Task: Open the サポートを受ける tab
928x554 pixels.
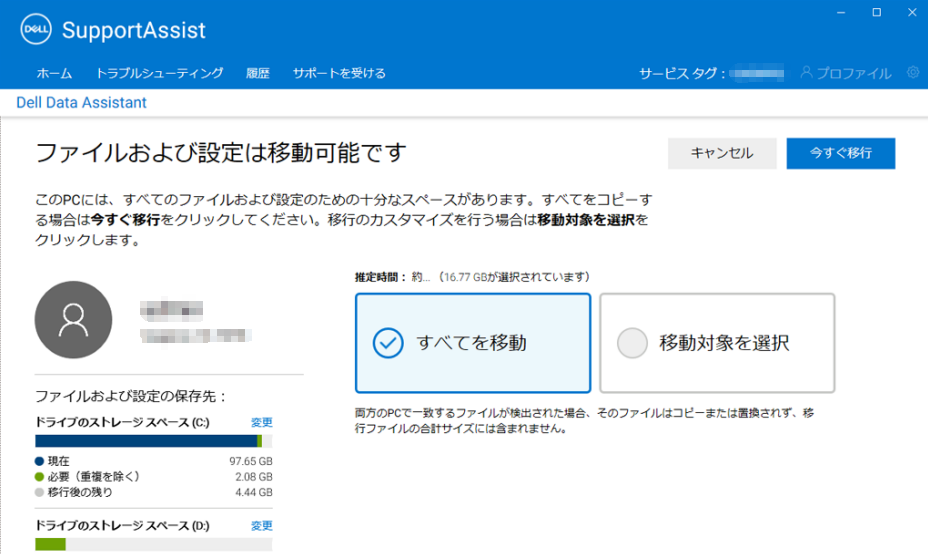Action: click(x=339, y=73)
